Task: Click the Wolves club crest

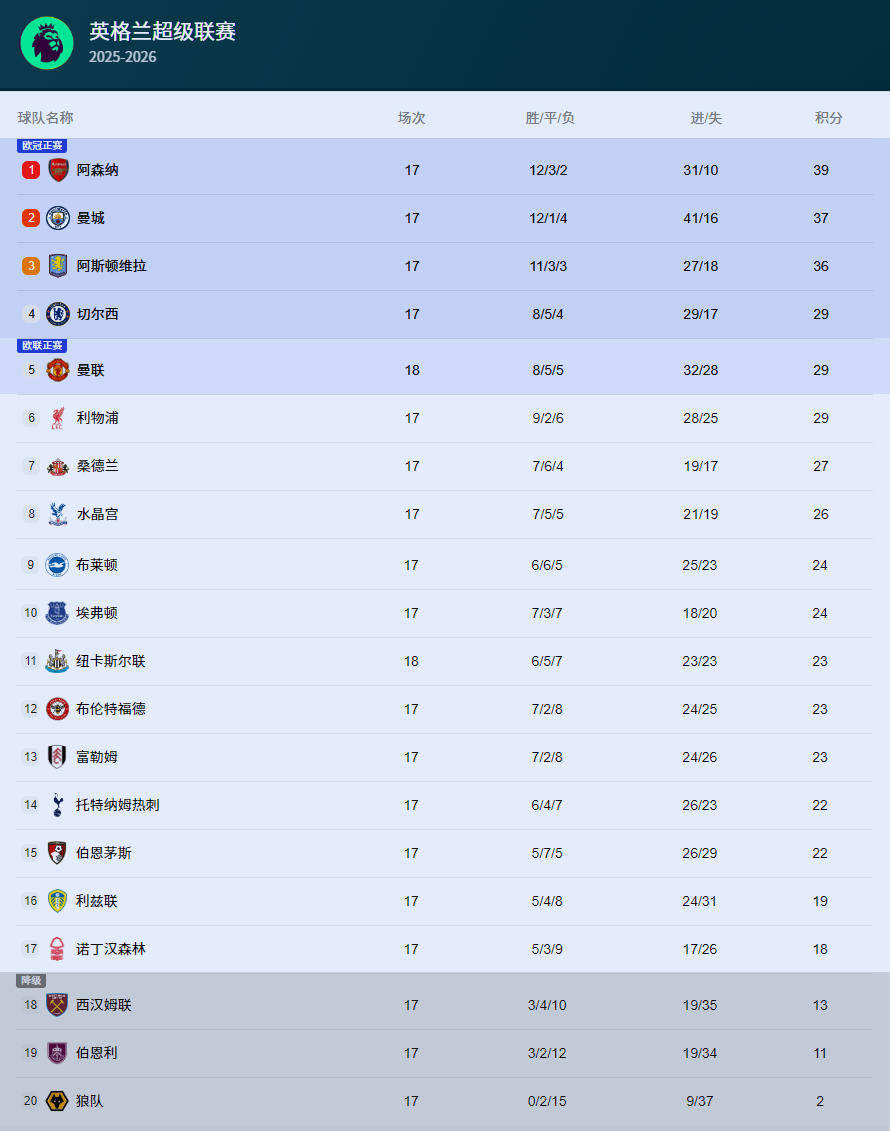Action: 57,1101
